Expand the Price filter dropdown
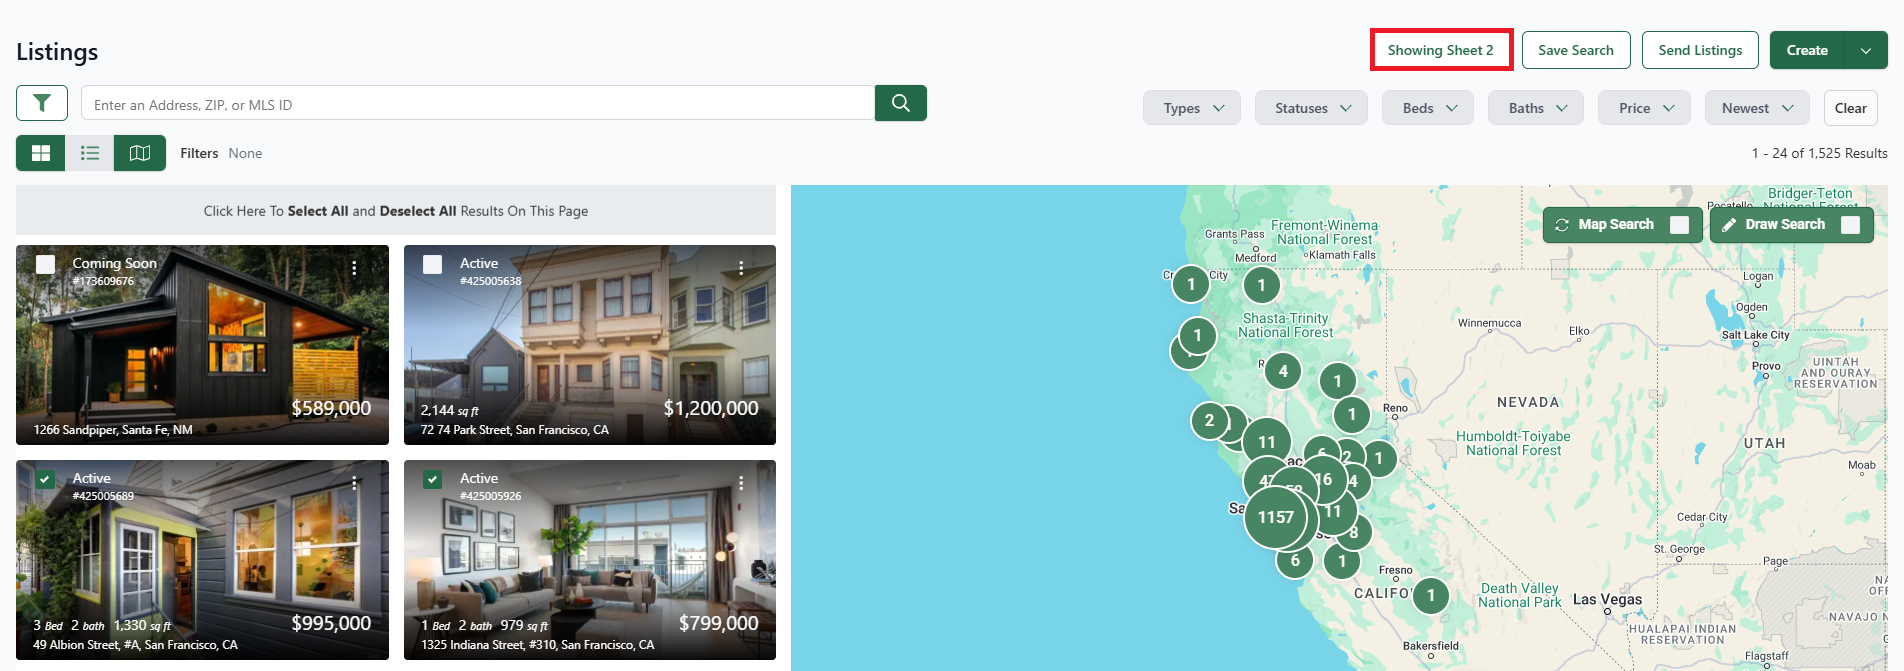Screen dimensions: 1904x671 pos(1644,108)
